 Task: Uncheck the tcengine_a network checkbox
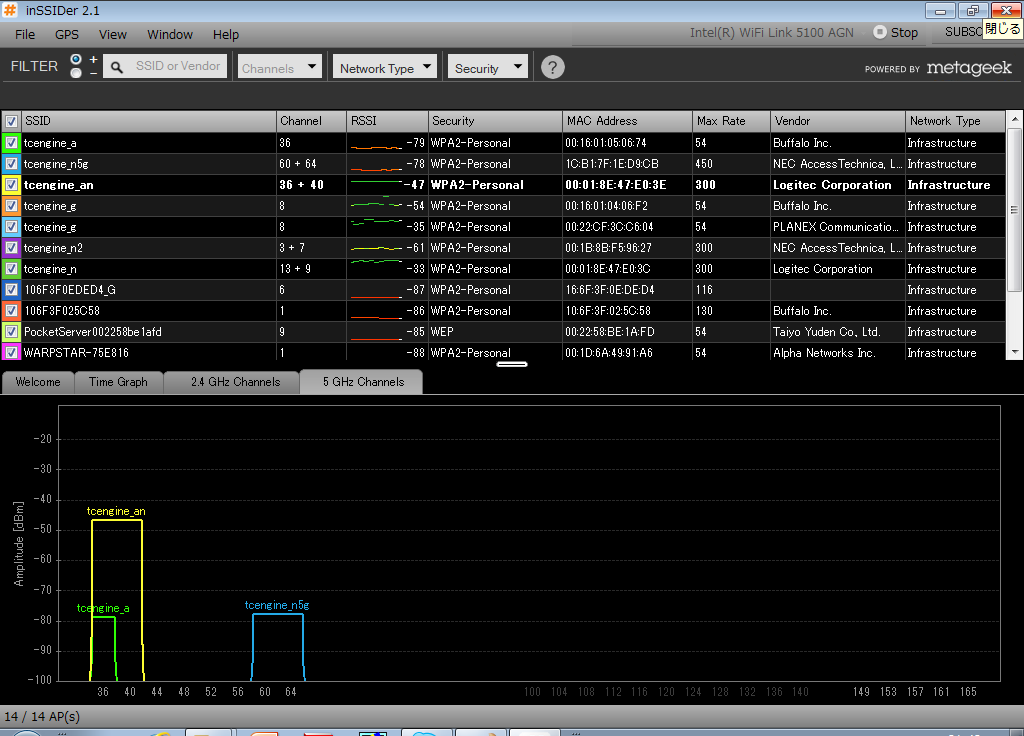(x=11, y=143)
